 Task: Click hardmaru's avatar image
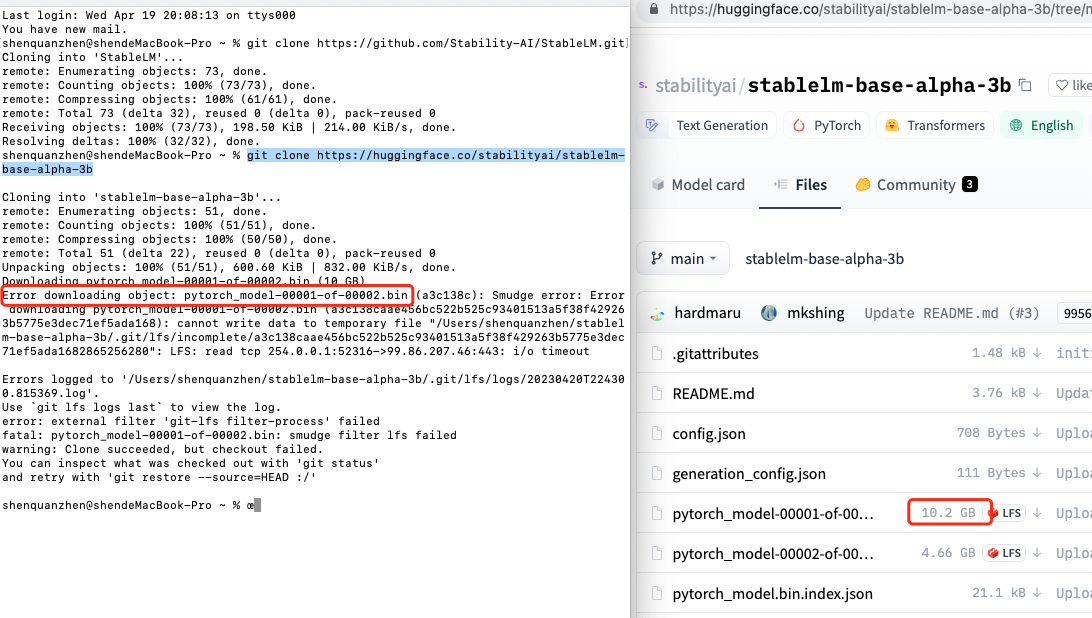tap(657, 314)
